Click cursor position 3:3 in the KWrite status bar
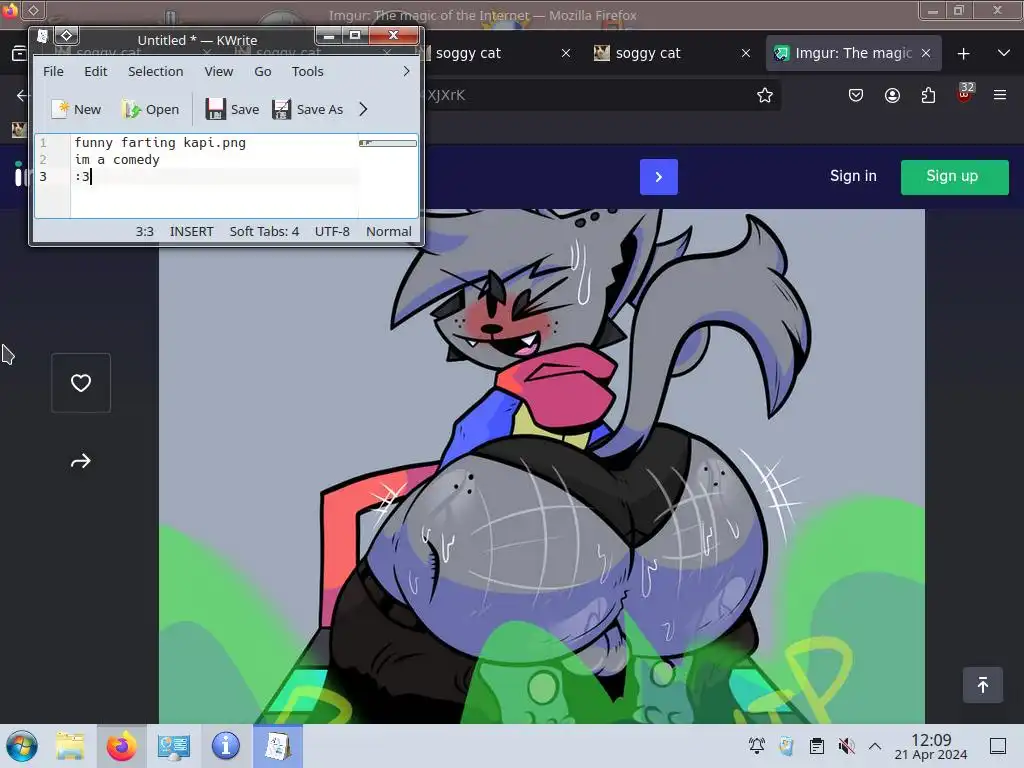The image size is (1024, 768). pyautogui.click(x=144, y=231)
